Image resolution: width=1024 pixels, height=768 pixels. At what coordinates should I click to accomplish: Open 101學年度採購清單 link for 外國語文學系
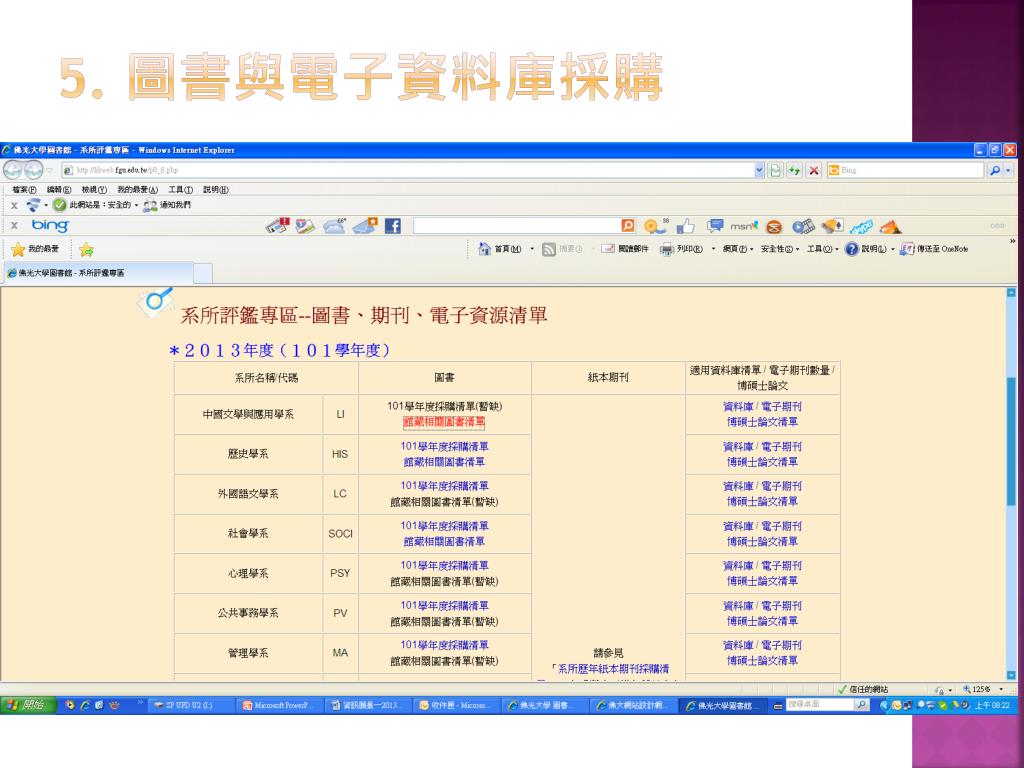[x=444, y=486]
